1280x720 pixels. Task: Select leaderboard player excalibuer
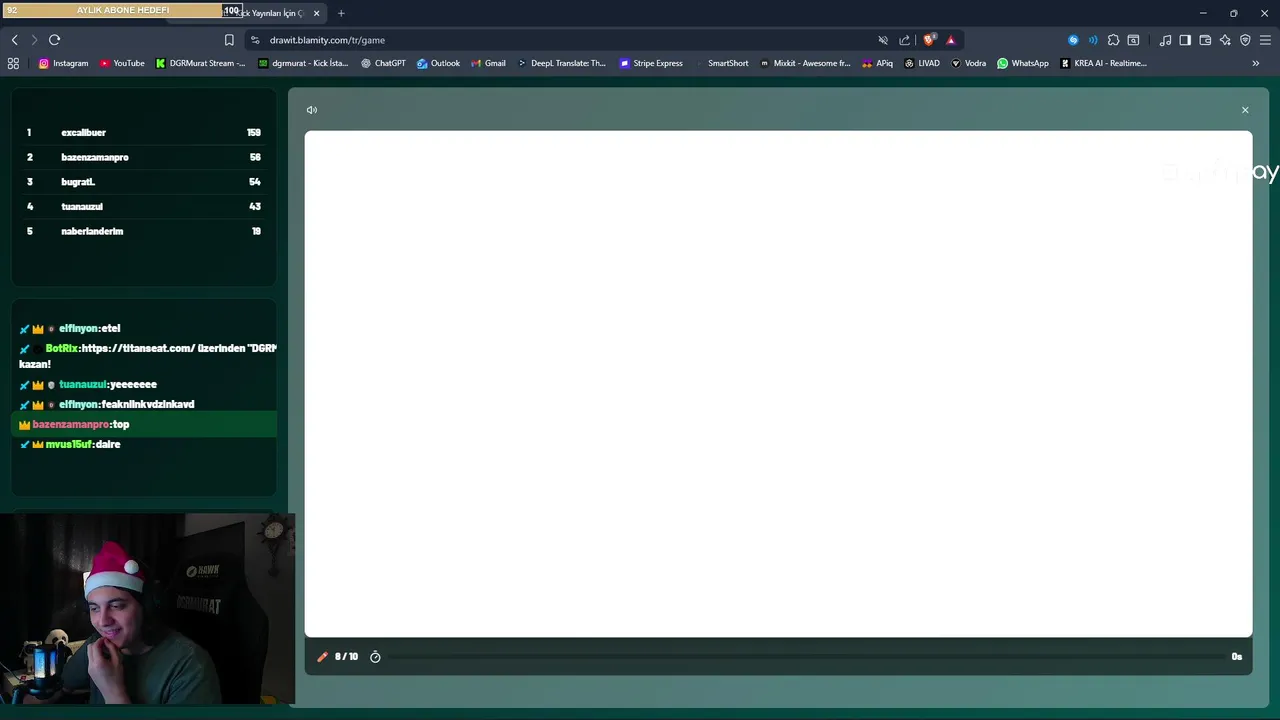[144, 132]
